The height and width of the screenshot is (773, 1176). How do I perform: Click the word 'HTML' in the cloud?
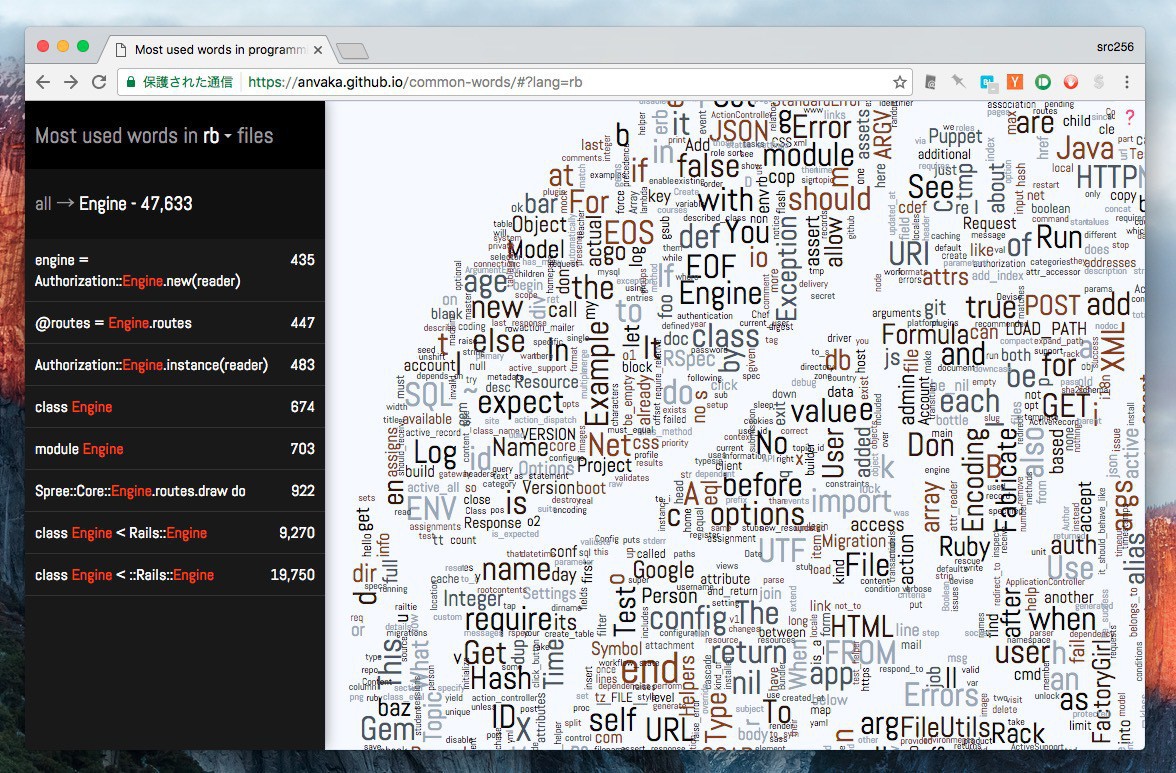coord(862,626)
